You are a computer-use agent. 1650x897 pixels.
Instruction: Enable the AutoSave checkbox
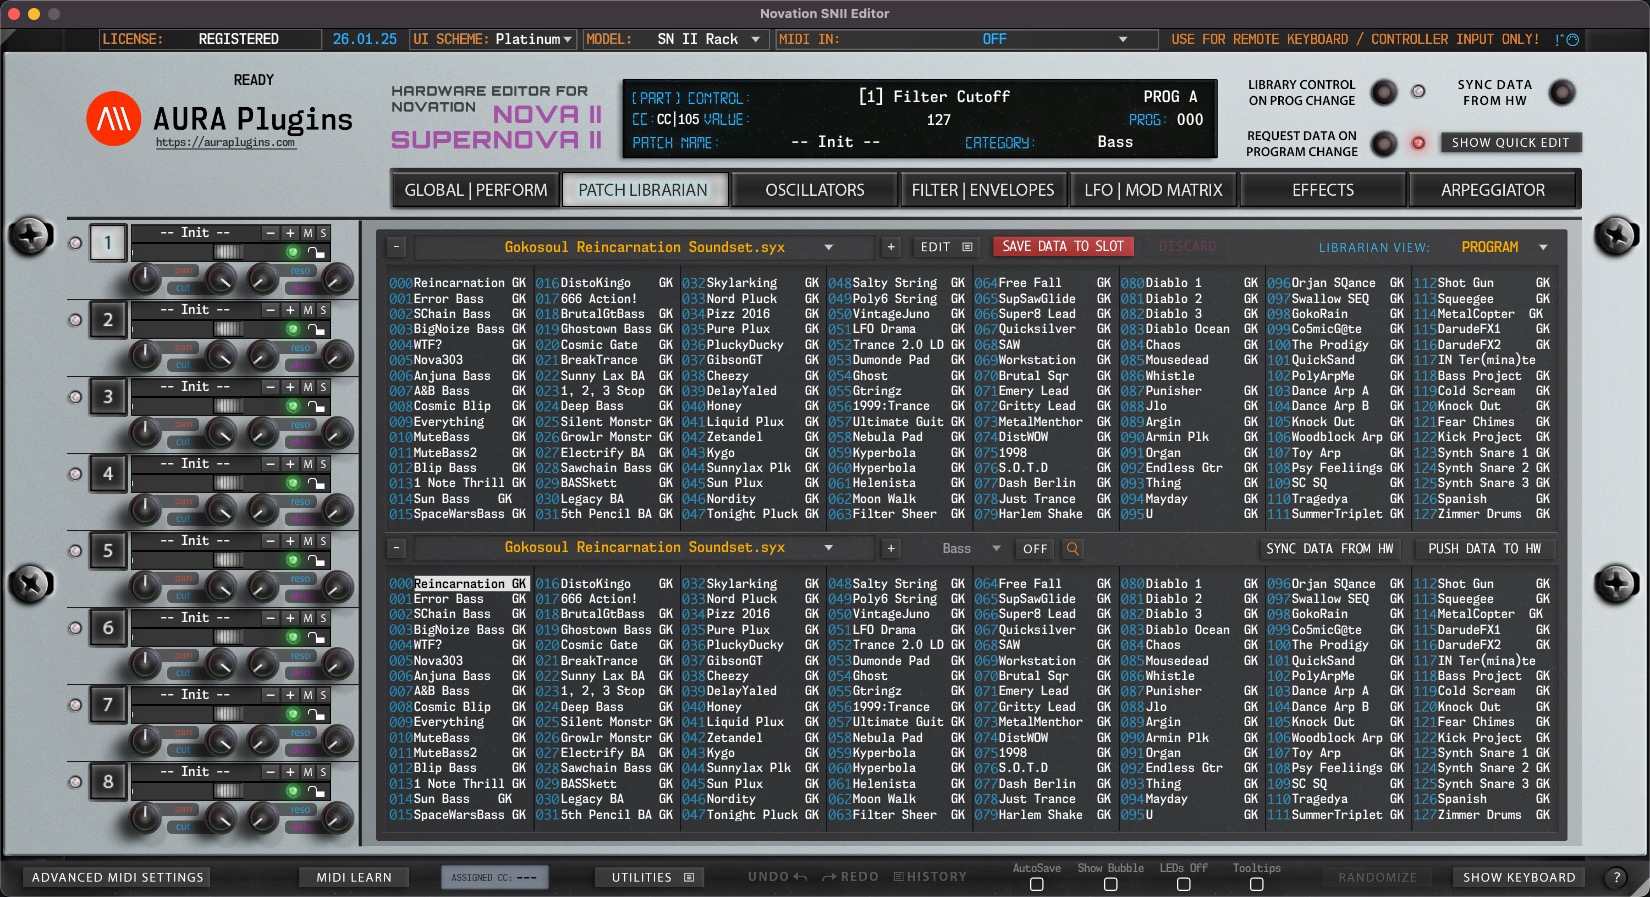coord(1036,884)
